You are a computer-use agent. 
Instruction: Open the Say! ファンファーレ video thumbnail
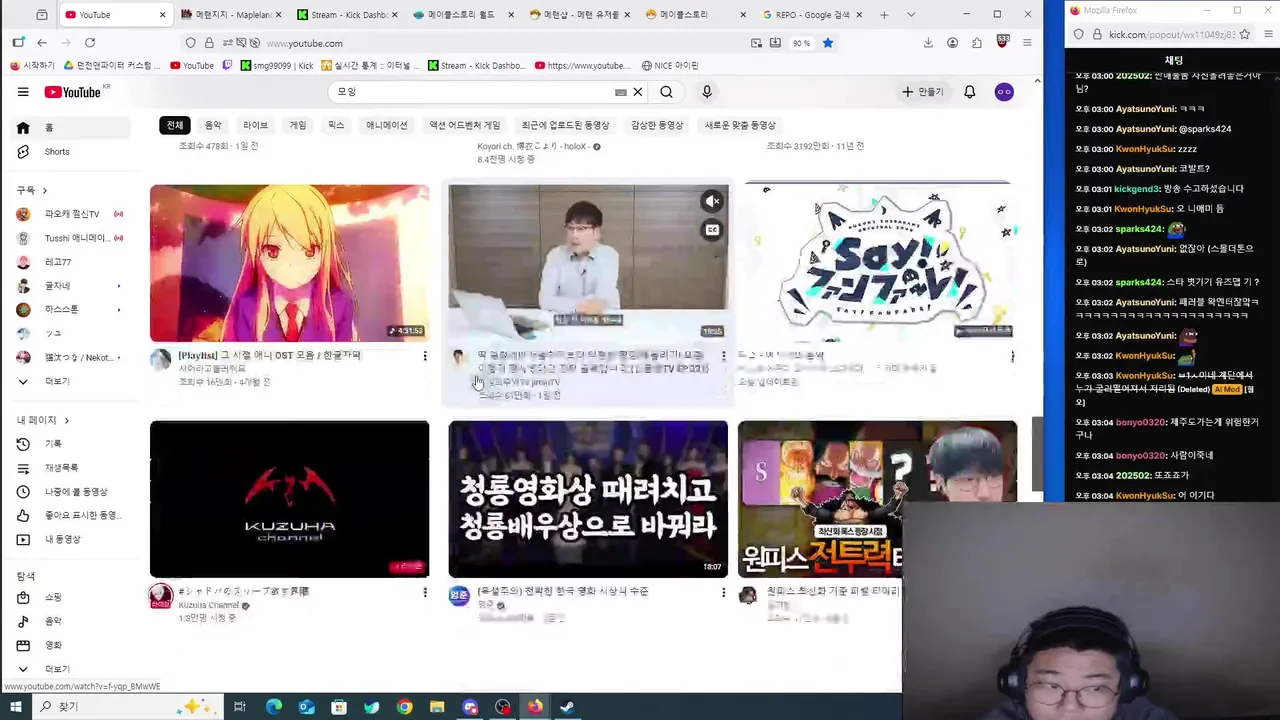pos(877,263)
